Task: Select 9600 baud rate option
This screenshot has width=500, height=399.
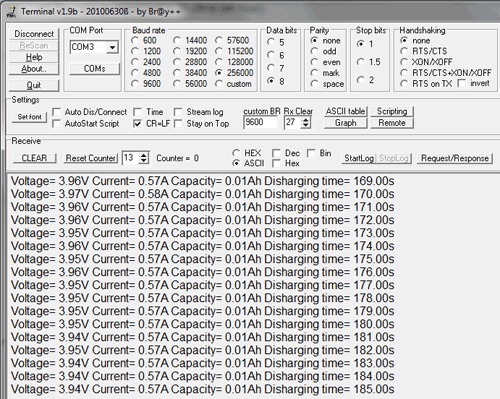Action: pos(135,84)
